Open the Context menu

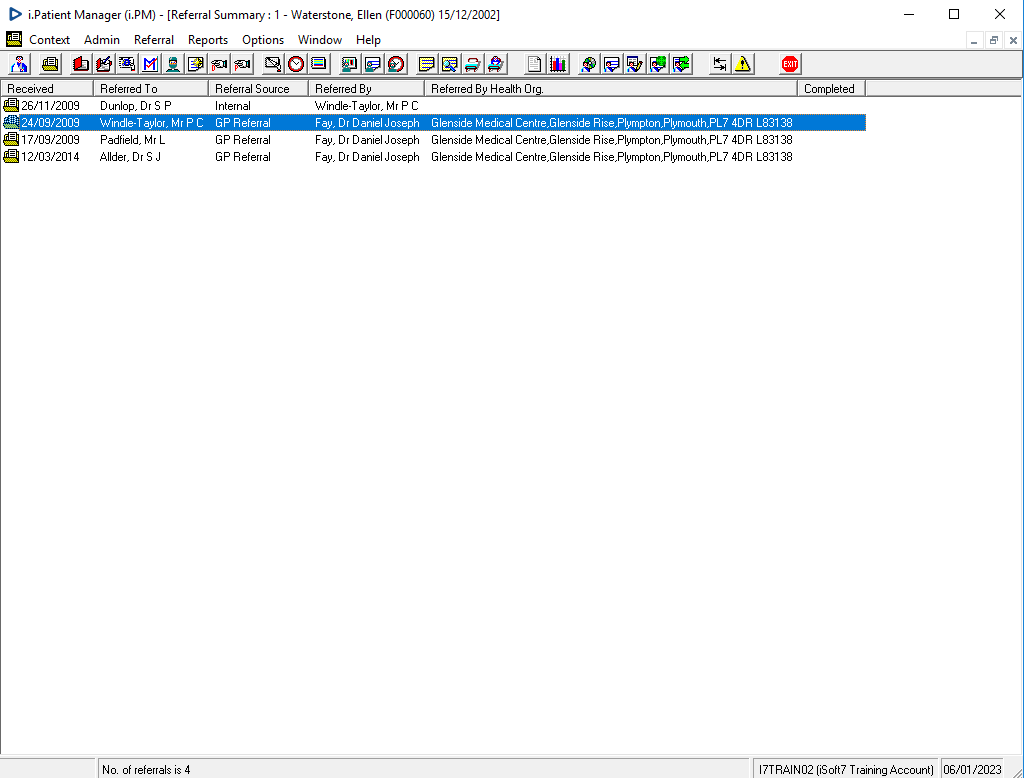(x=50, y=40)
